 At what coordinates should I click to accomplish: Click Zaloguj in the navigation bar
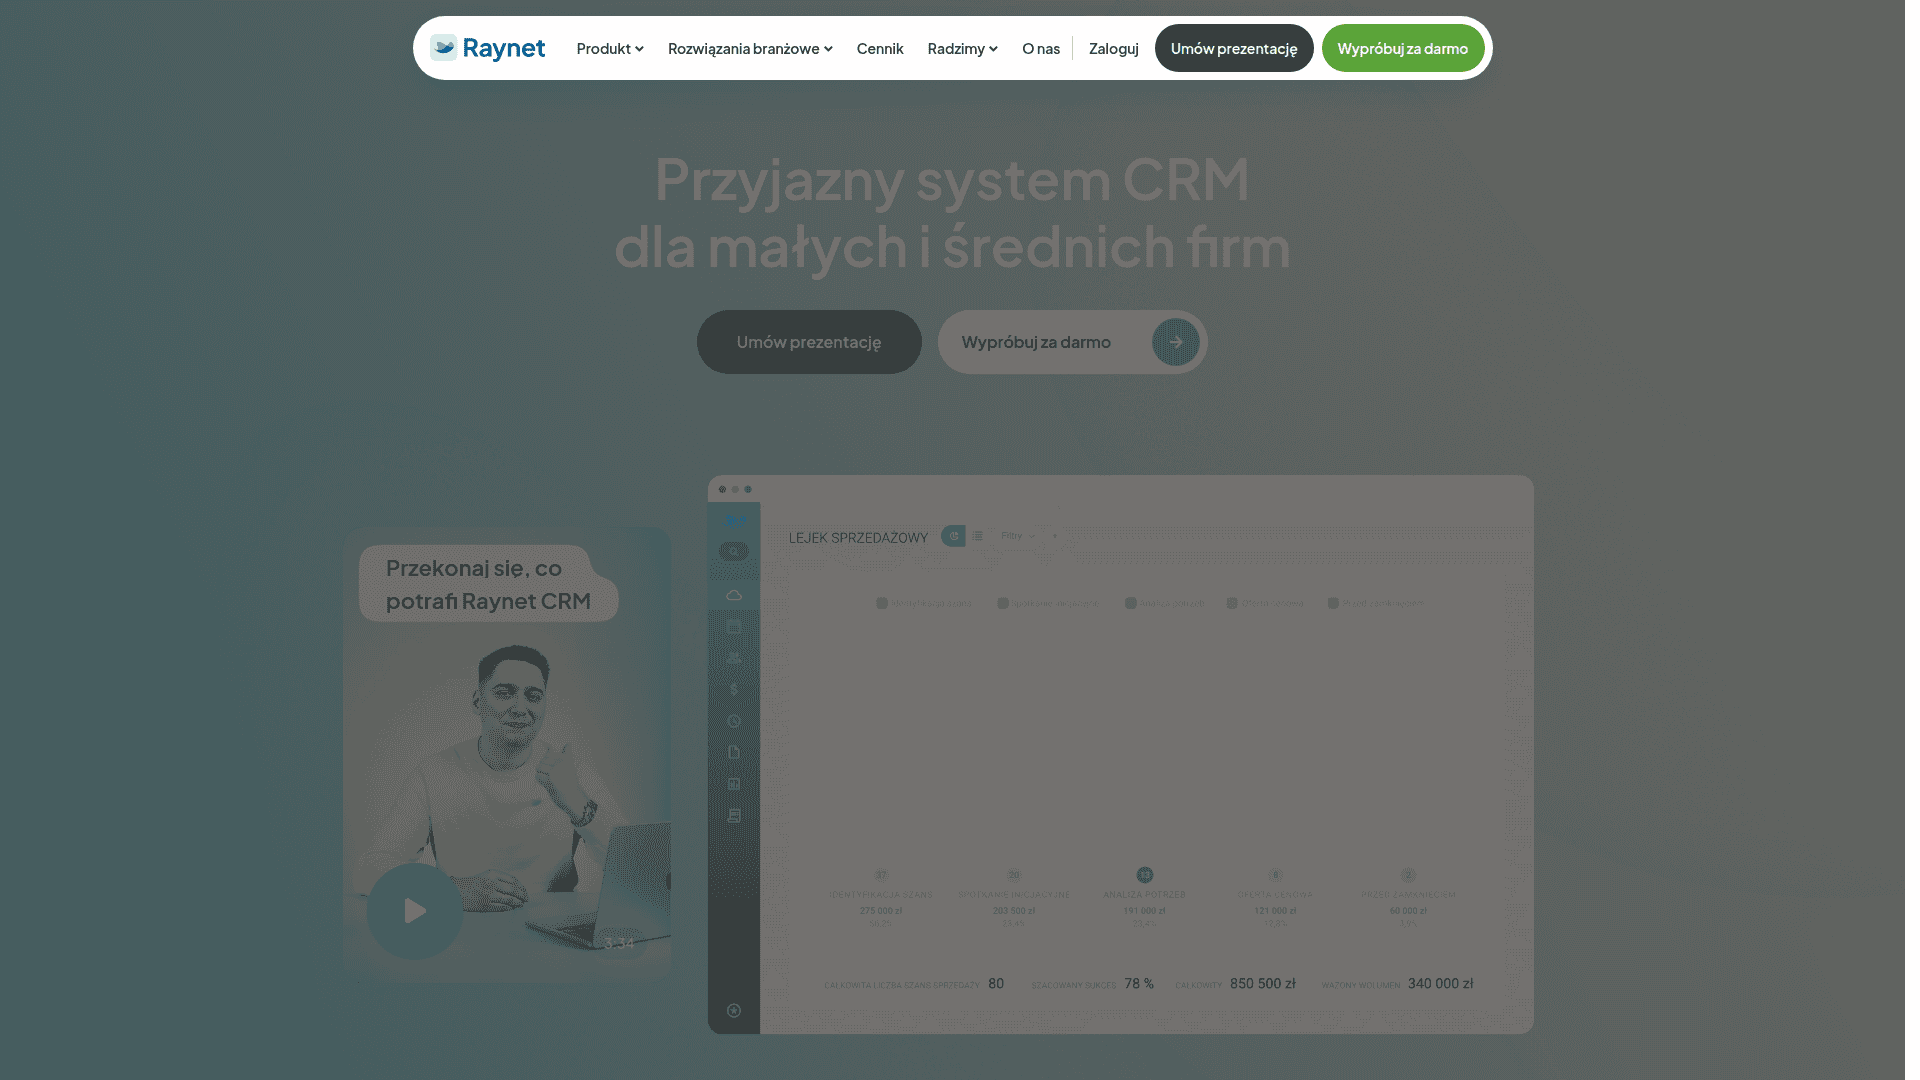[x=1113, y=48]
